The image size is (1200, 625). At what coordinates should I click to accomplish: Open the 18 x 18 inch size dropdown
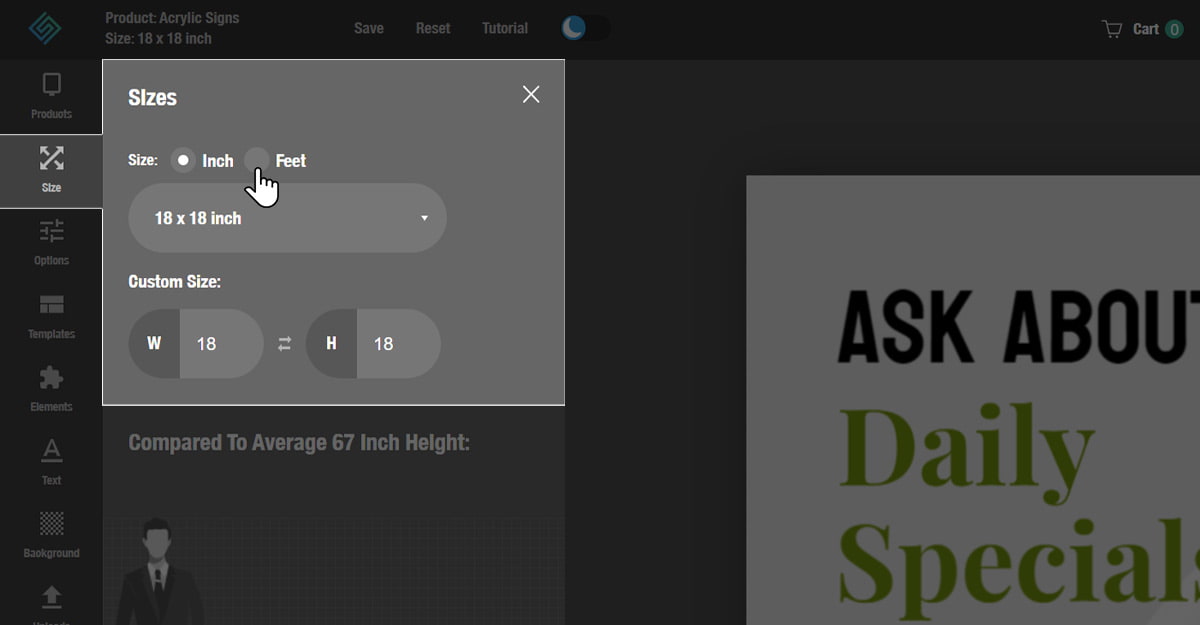(287, 218)
